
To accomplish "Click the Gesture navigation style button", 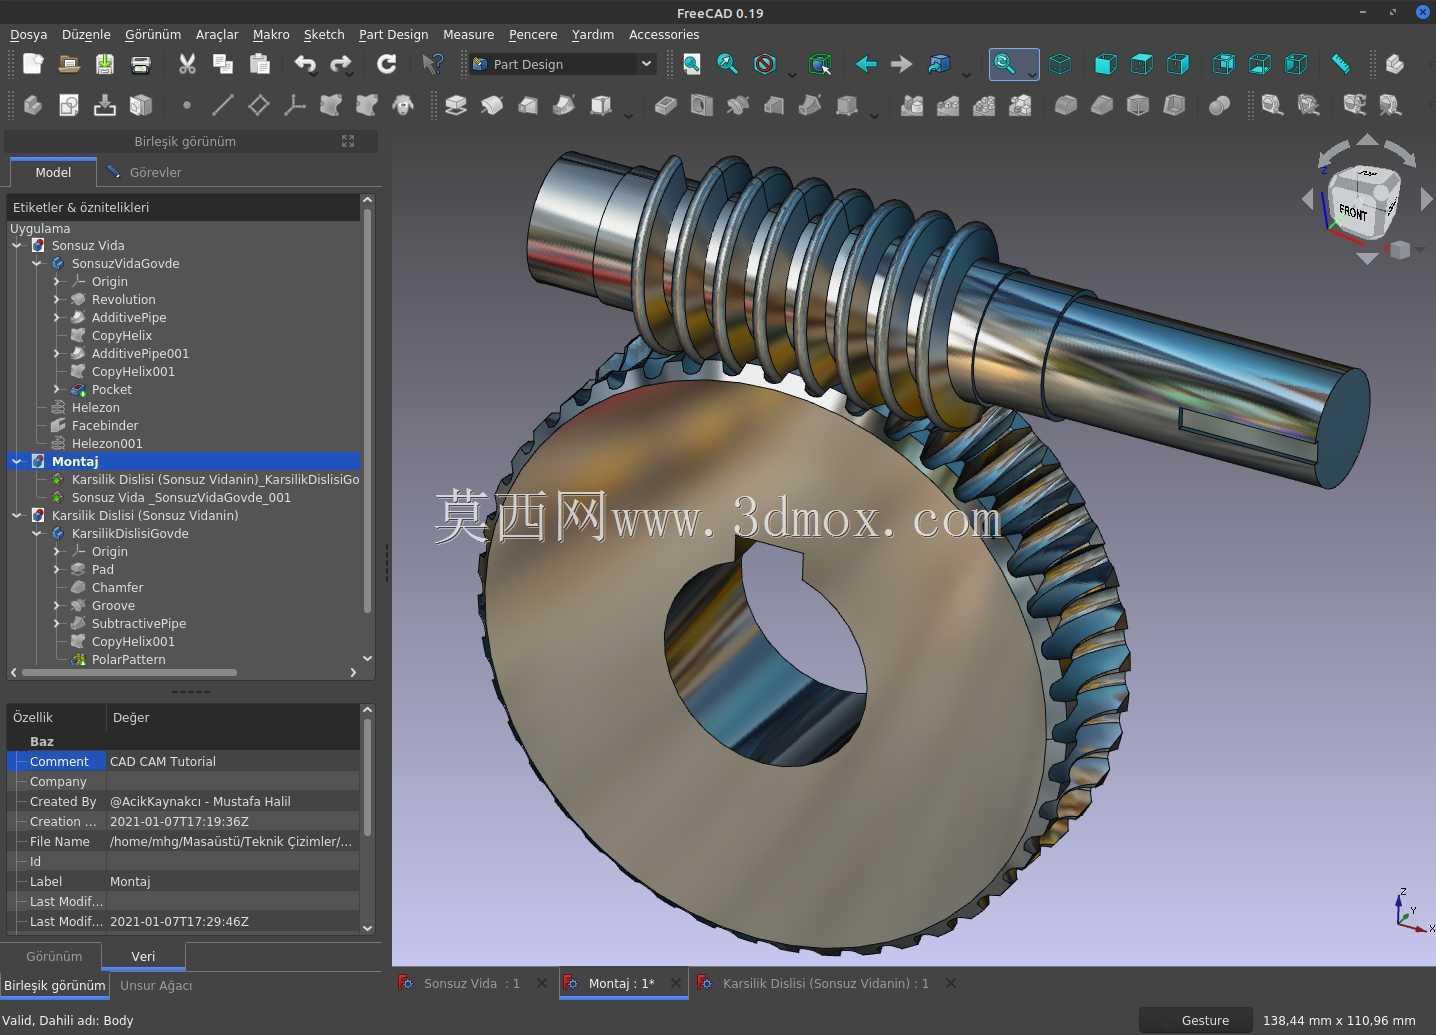I will tap(1196, 1020).
